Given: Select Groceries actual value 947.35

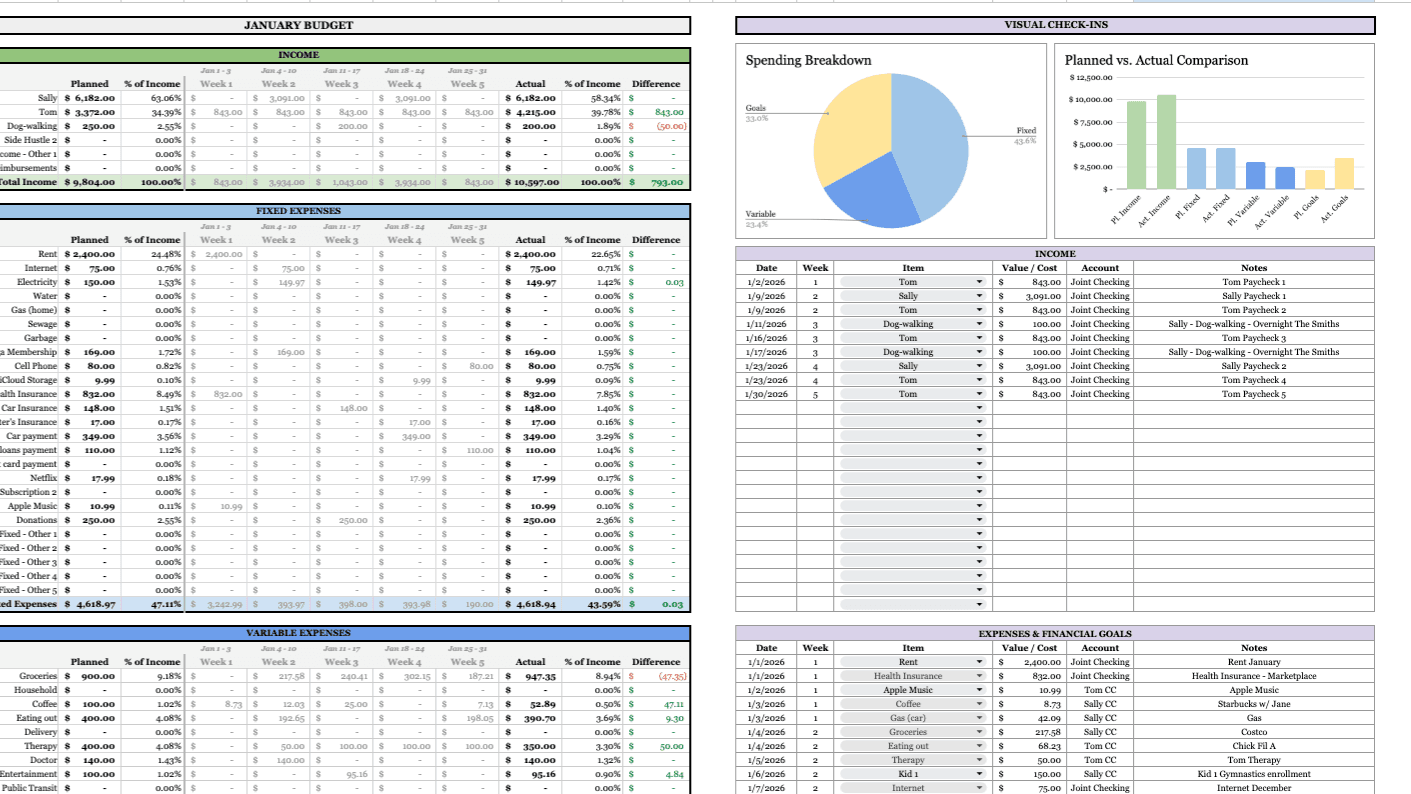Looking at the screenshot, I should tap(528, 676).
